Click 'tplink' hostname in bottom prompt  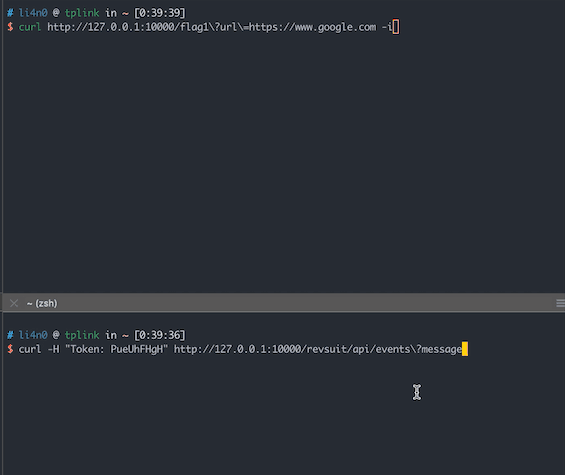tap(82, 335)
